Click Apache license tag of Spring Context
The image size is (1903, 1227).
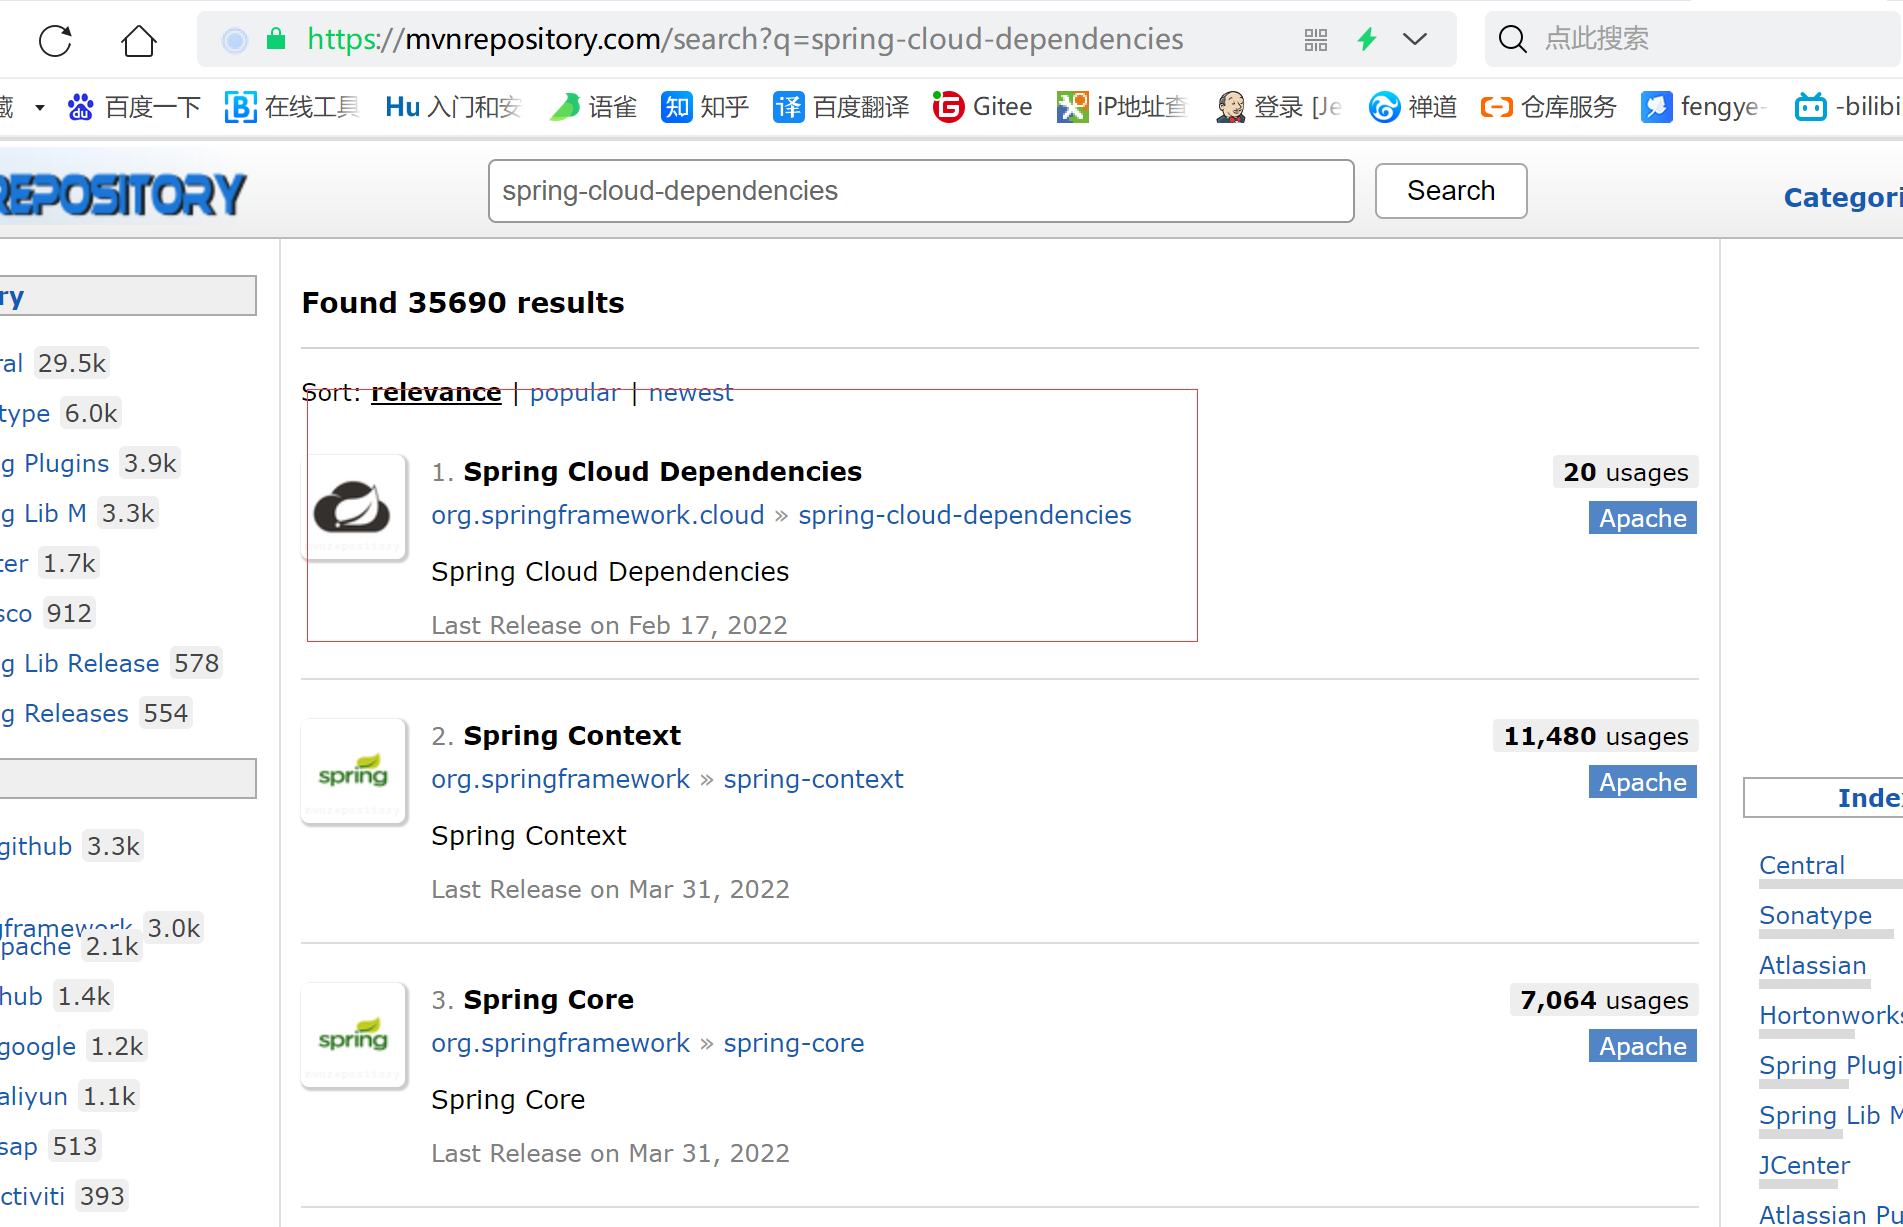[1643, 782]
